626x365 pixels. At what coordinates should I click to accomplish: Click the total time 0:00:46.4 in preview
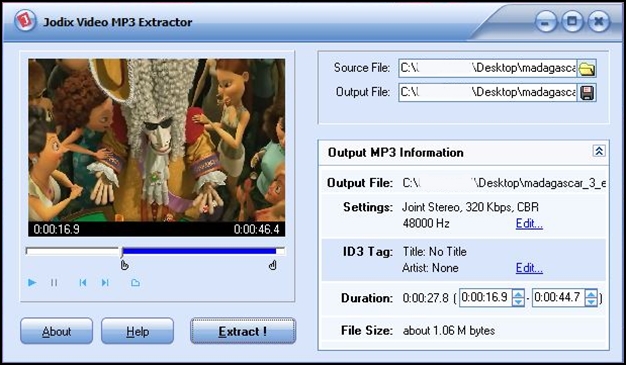[x=256, y=229]
